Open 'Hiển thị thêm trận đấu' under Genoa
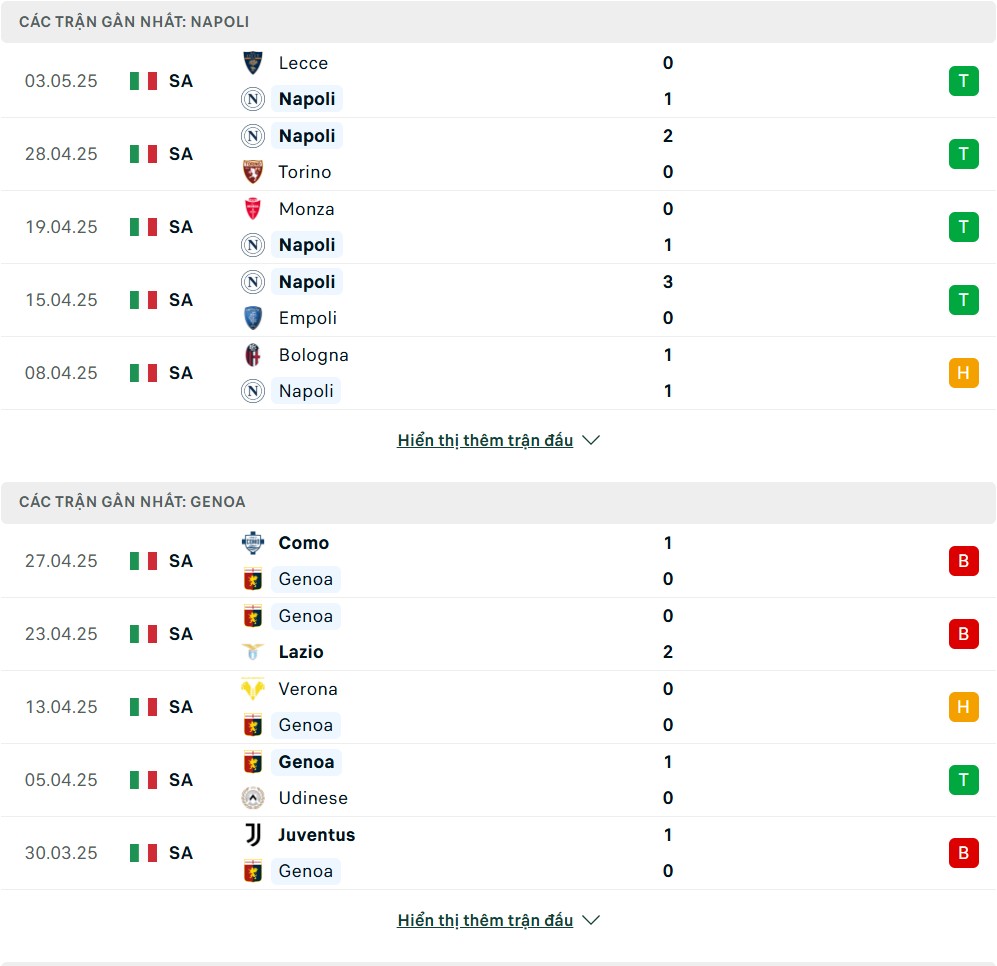This screenshot has width=997, height=966. tap(485, 920)
